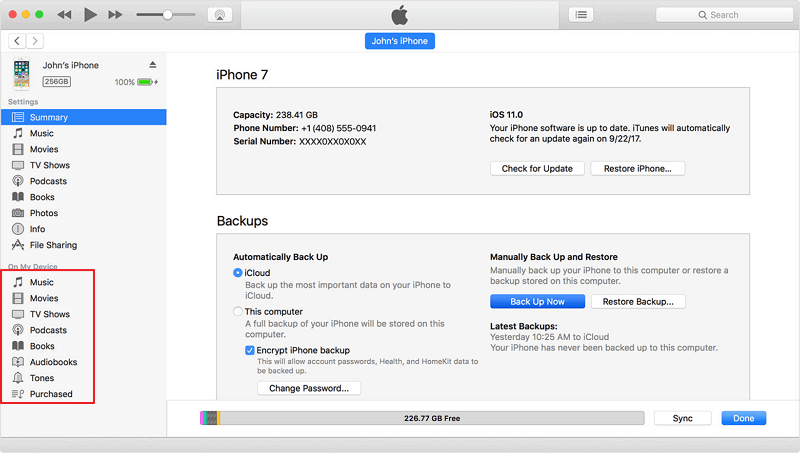The width and height of the screenshot is (800, 453).
Task: Click Check for Update button
Action: point(537,168)
